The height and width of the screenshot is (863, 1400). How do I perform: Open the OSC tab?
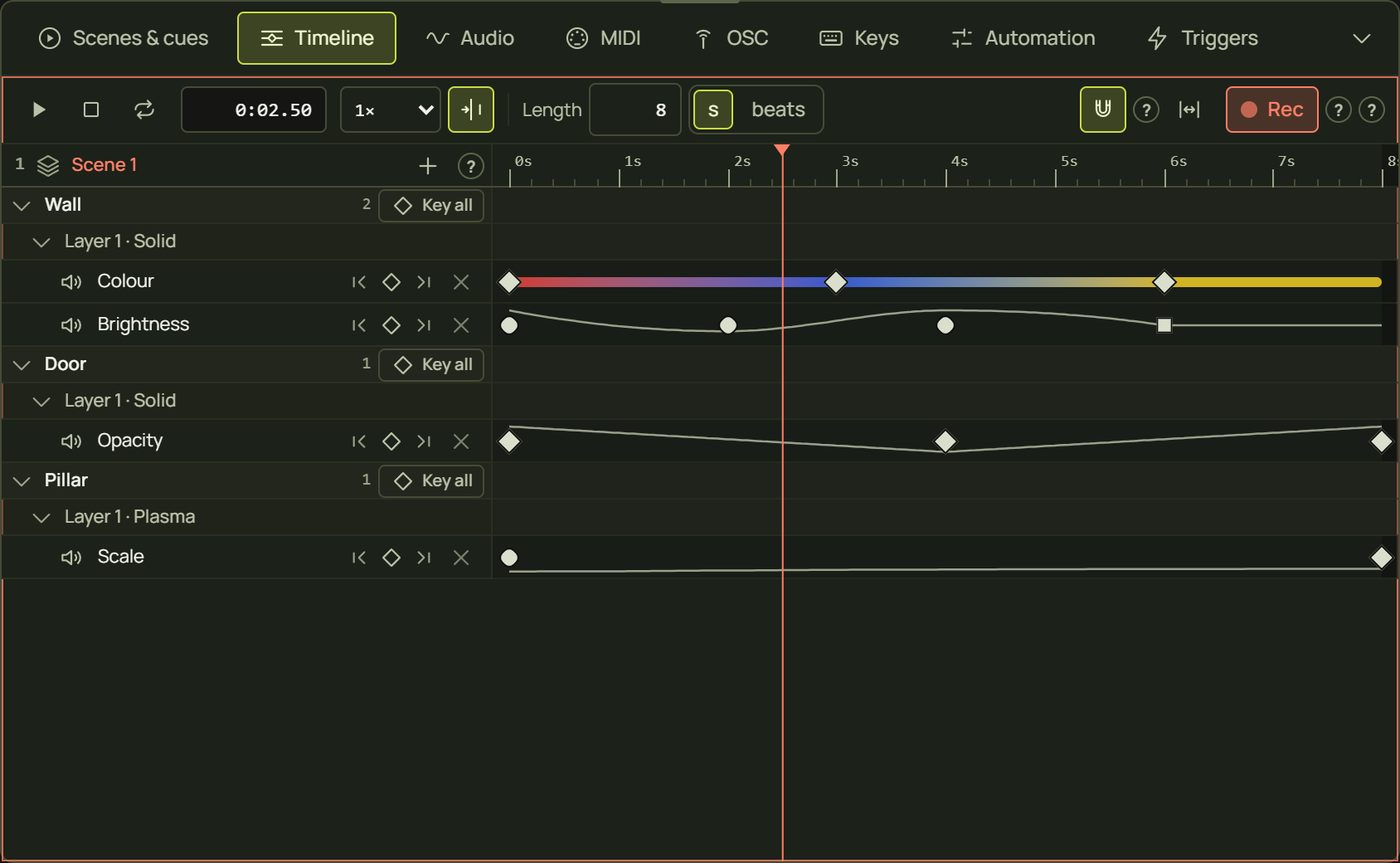730,38
